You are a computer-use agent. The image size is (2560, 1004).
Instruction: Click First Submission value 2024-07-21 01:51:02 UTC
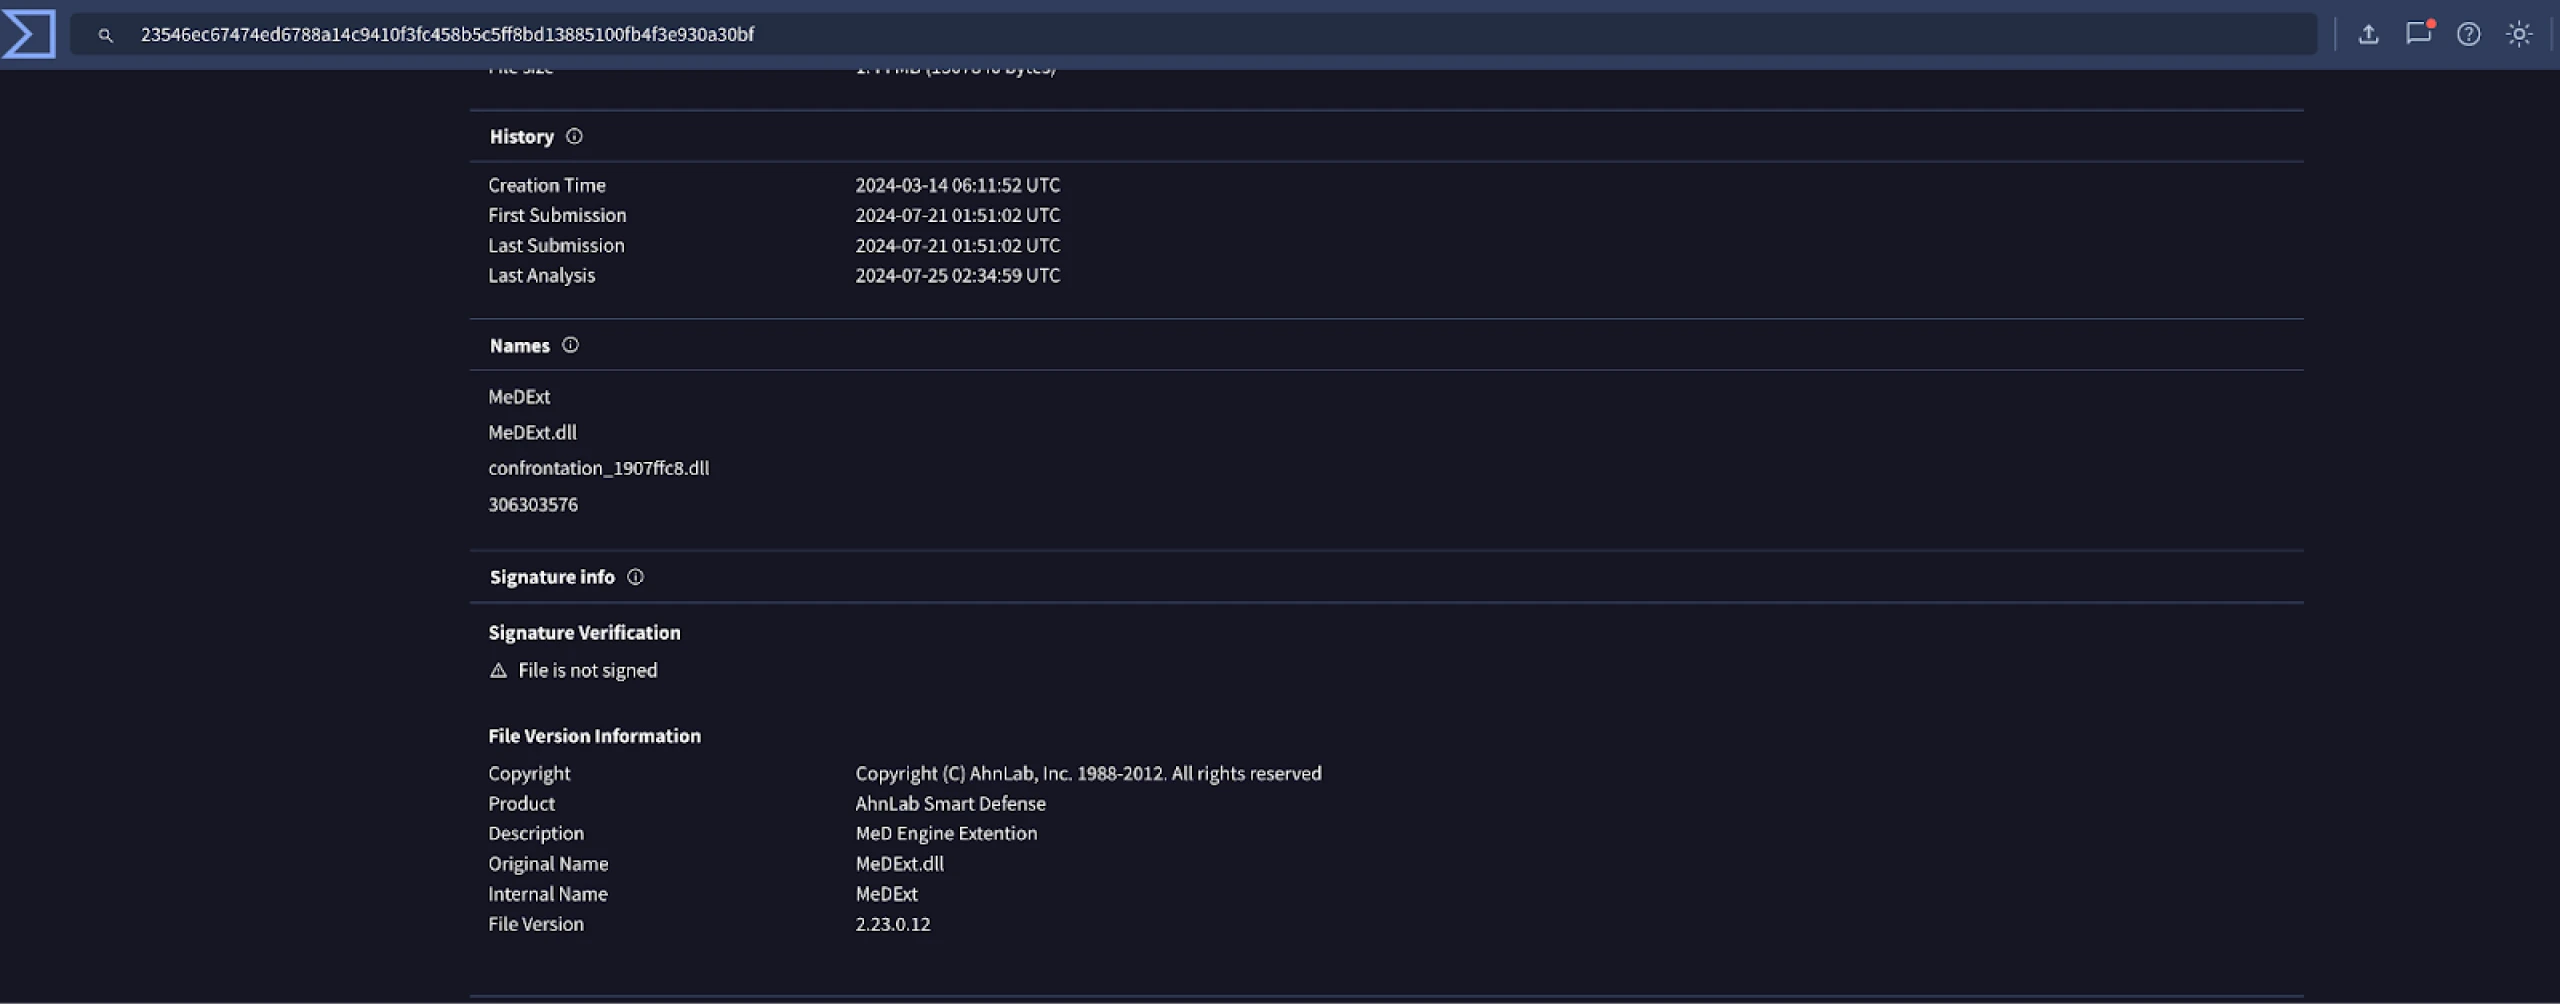click(x=957, y=215)
